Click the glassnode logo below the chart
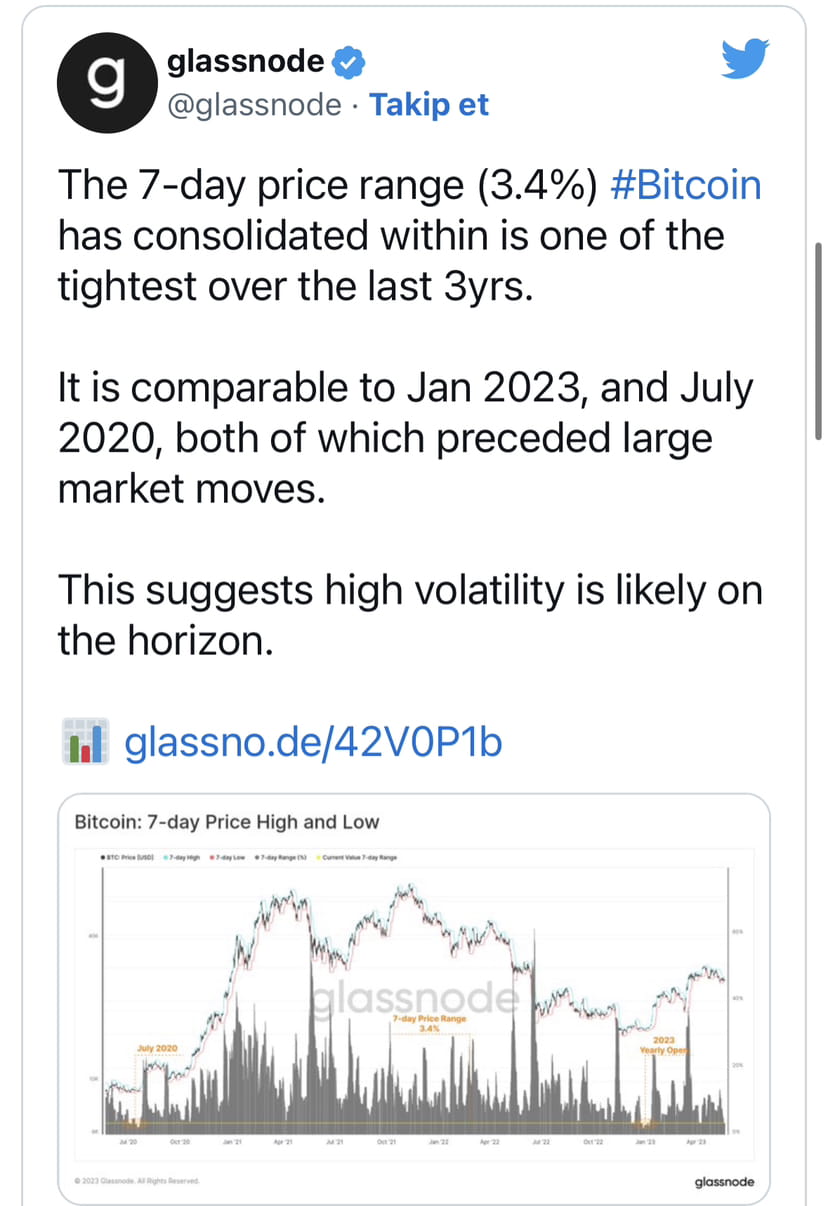The height and width of the screenshot is (1206, 828). pyautogui.click(x=724, y=1182)
